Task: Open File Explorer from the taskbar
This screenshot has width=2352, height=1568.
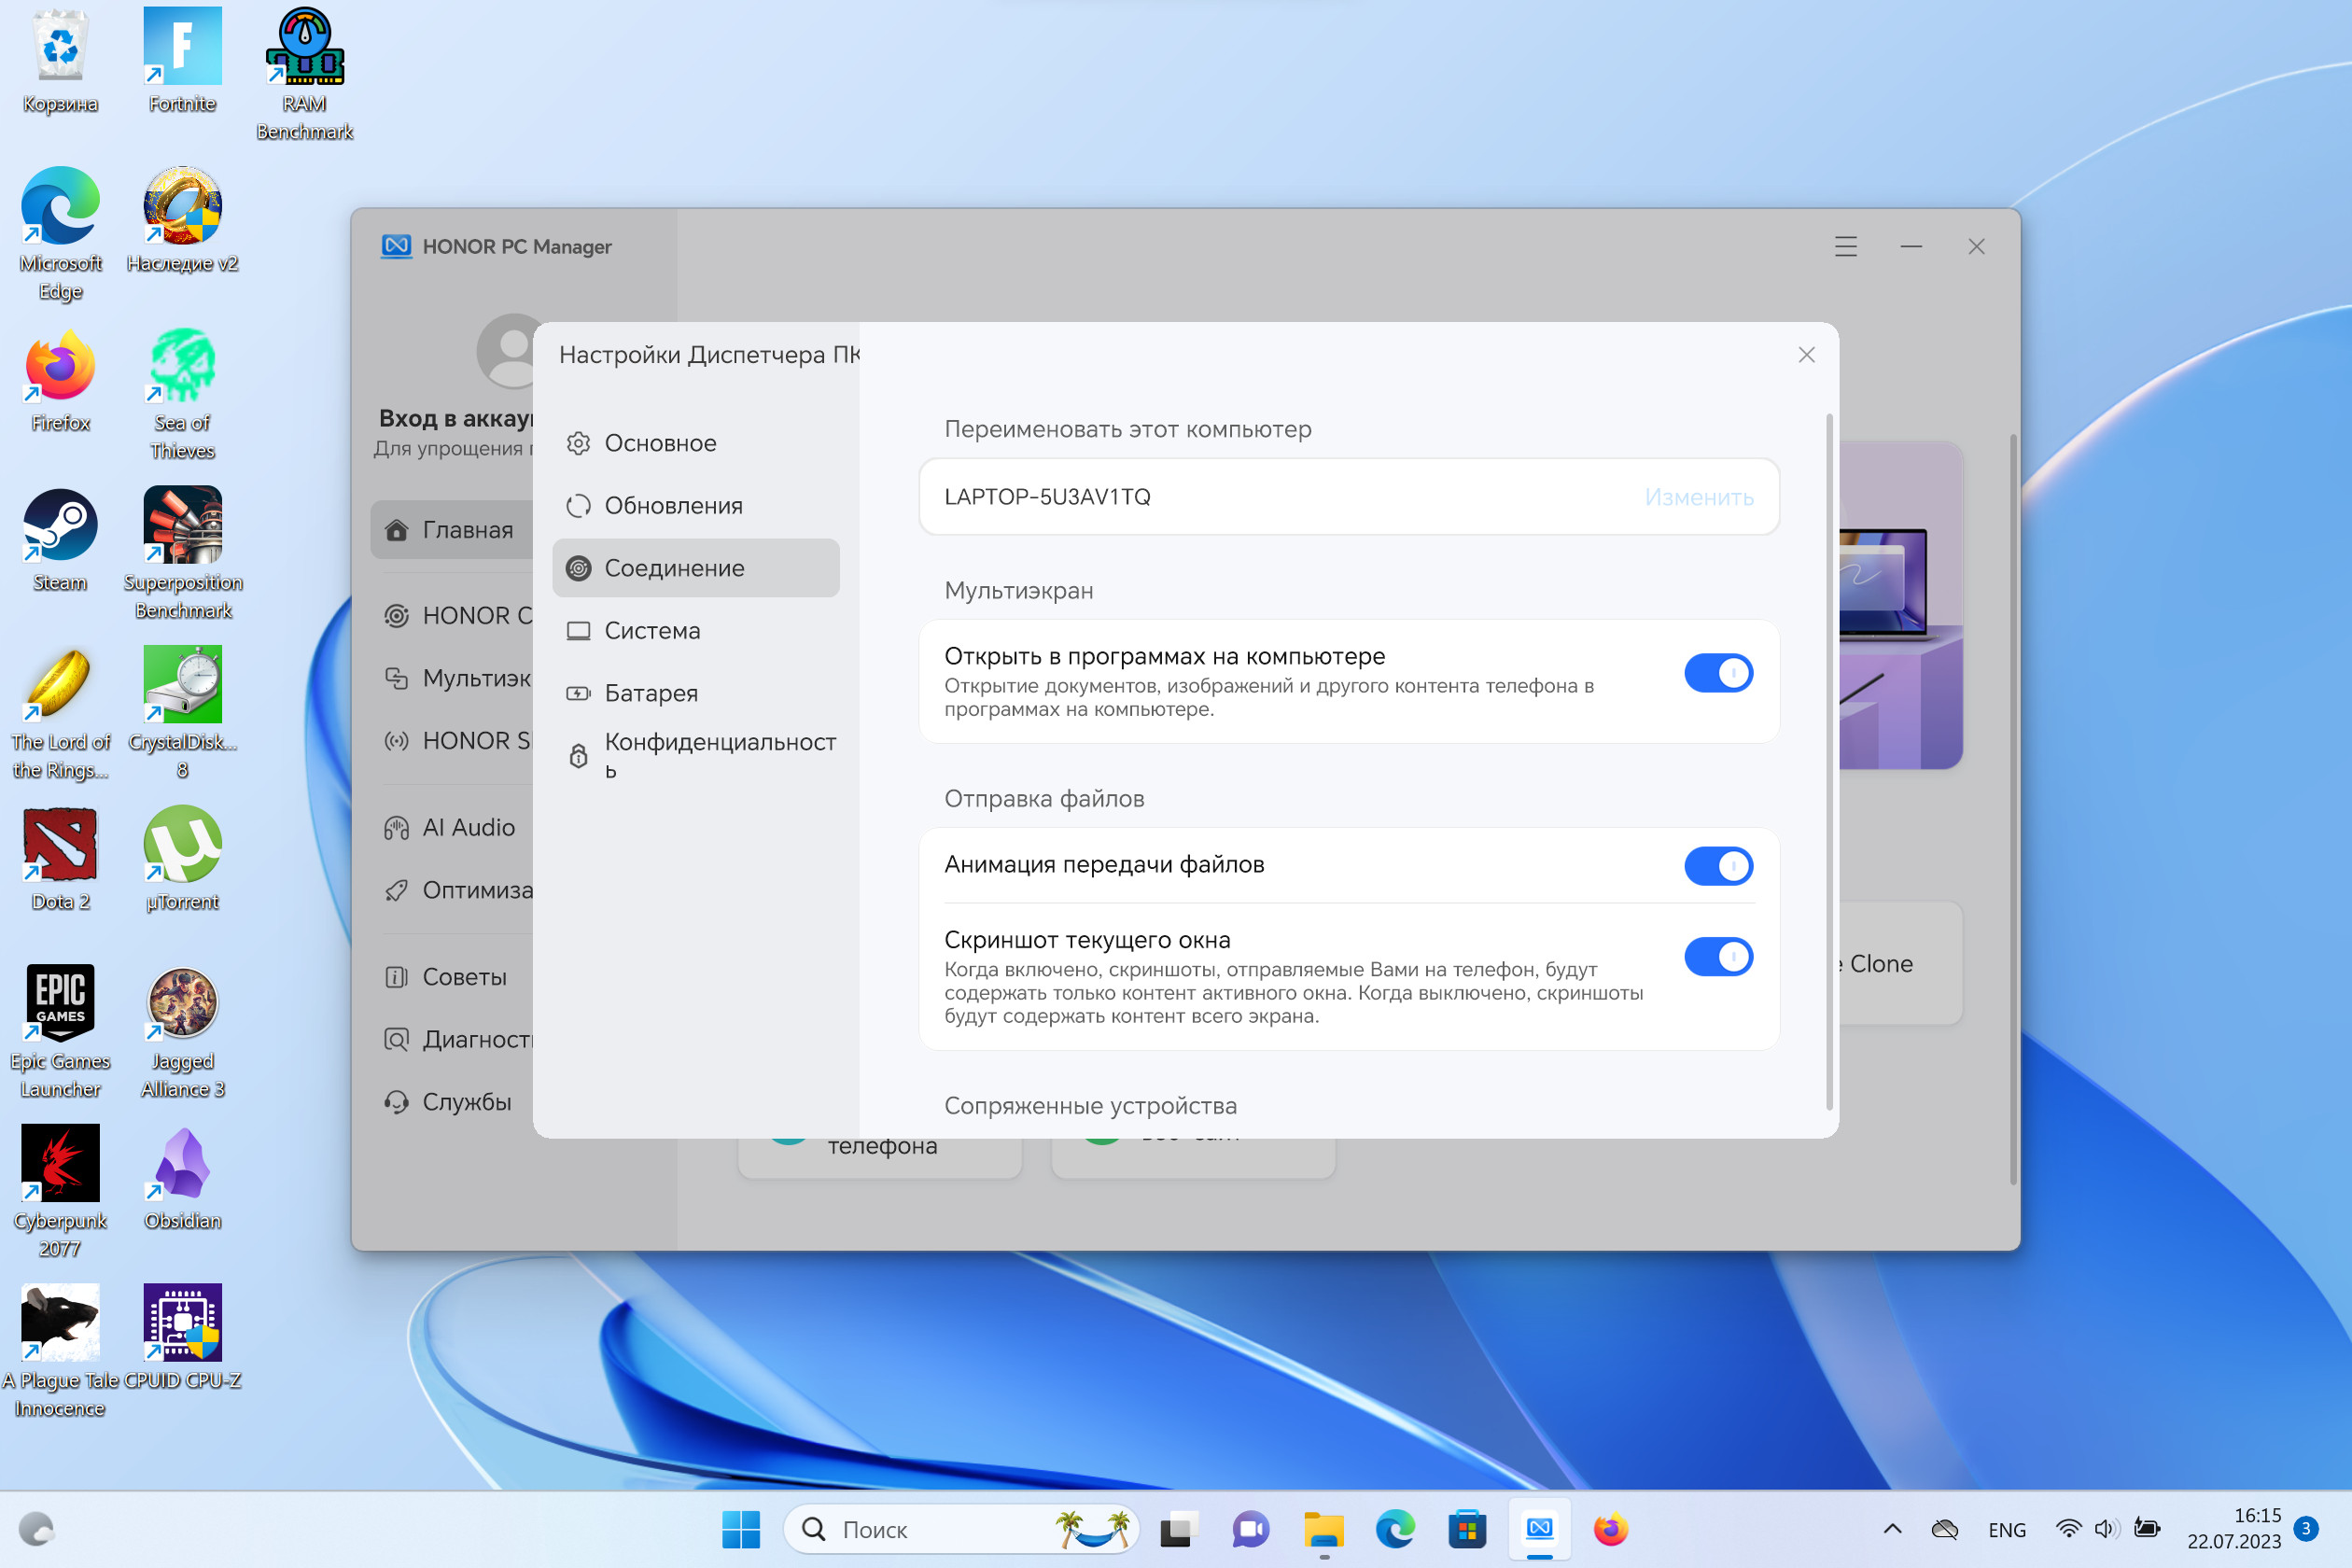Action: coord(1323,1529)
